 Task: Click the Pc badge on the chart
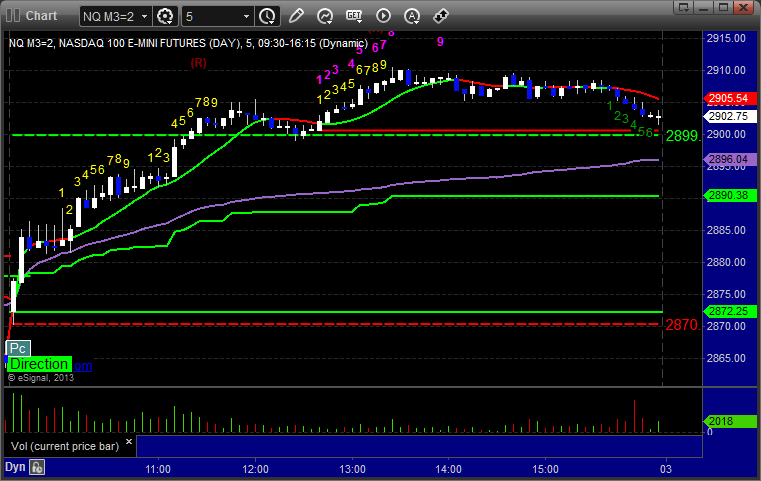[x=18, y=348]
